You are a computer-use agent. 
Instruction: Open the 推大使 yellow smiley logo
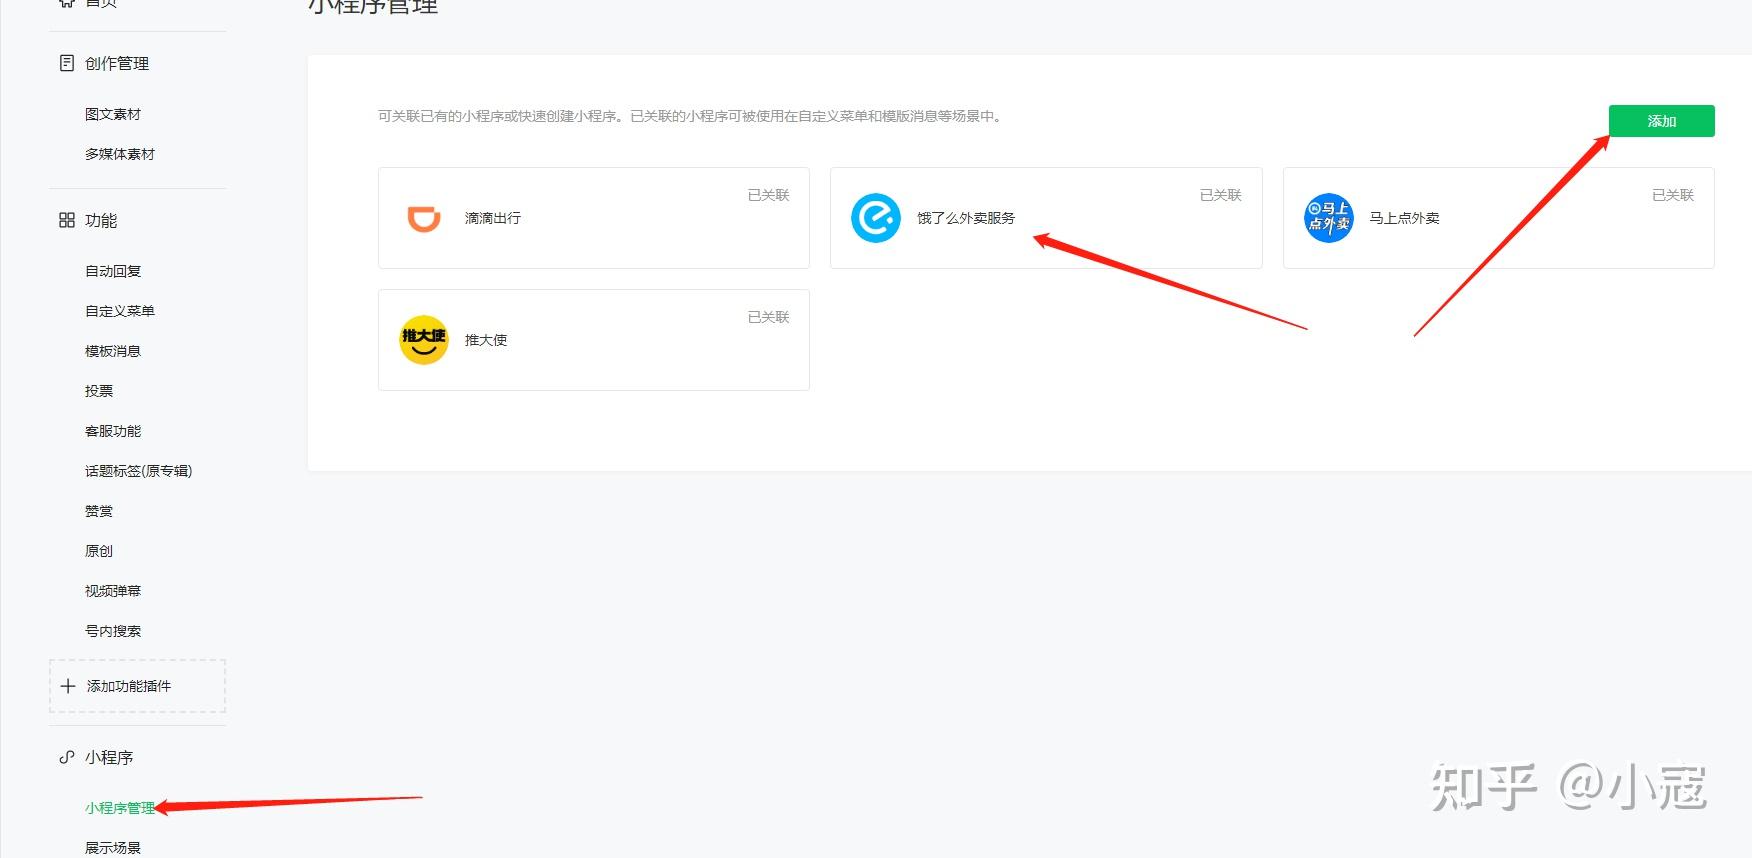(x=424, y=340)
